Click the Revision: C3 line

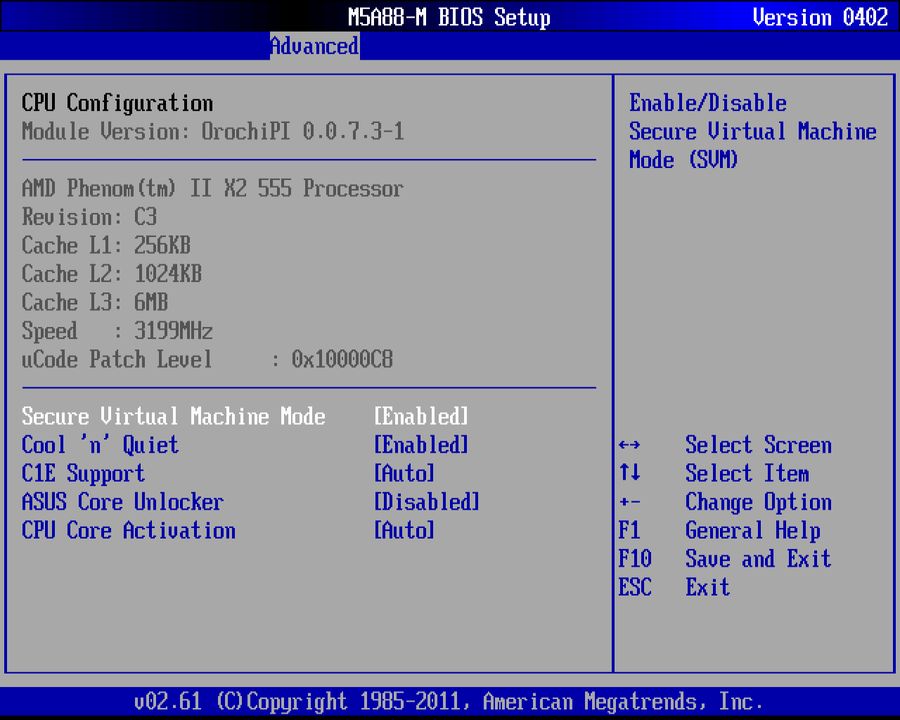89,217
